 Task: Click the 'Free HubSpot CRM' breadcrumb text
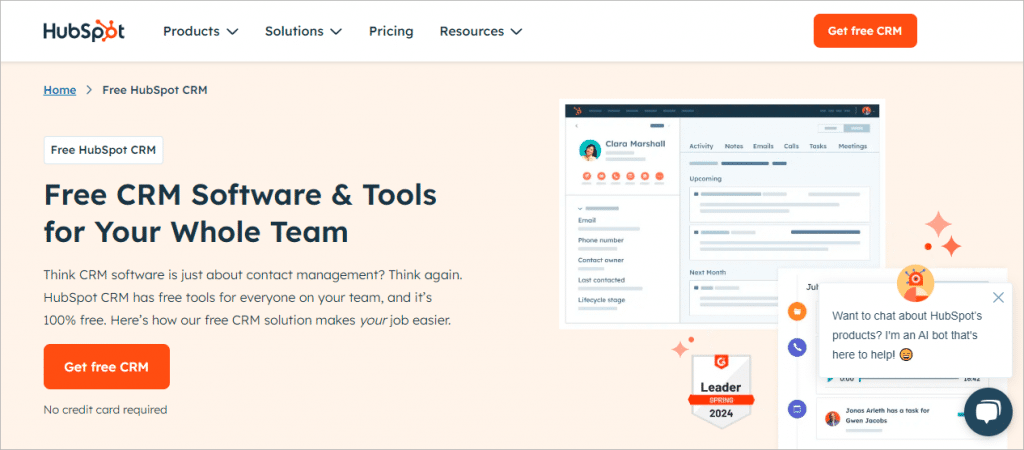tap(155, 90)
